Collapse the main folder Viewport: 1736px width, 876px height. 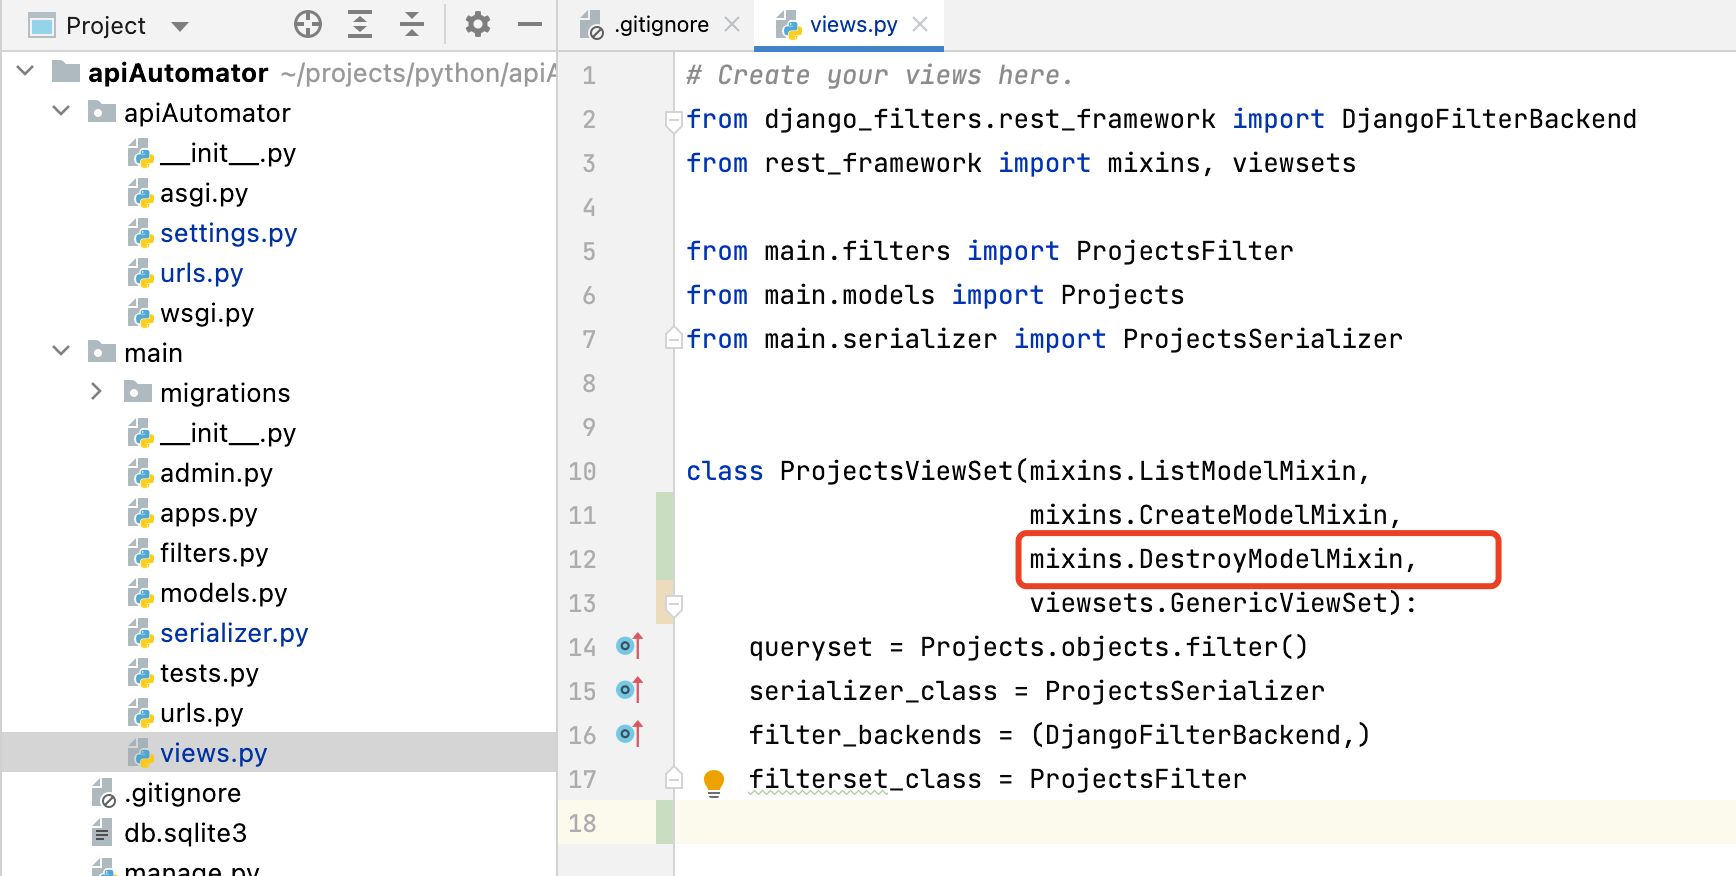pos(62,352)
